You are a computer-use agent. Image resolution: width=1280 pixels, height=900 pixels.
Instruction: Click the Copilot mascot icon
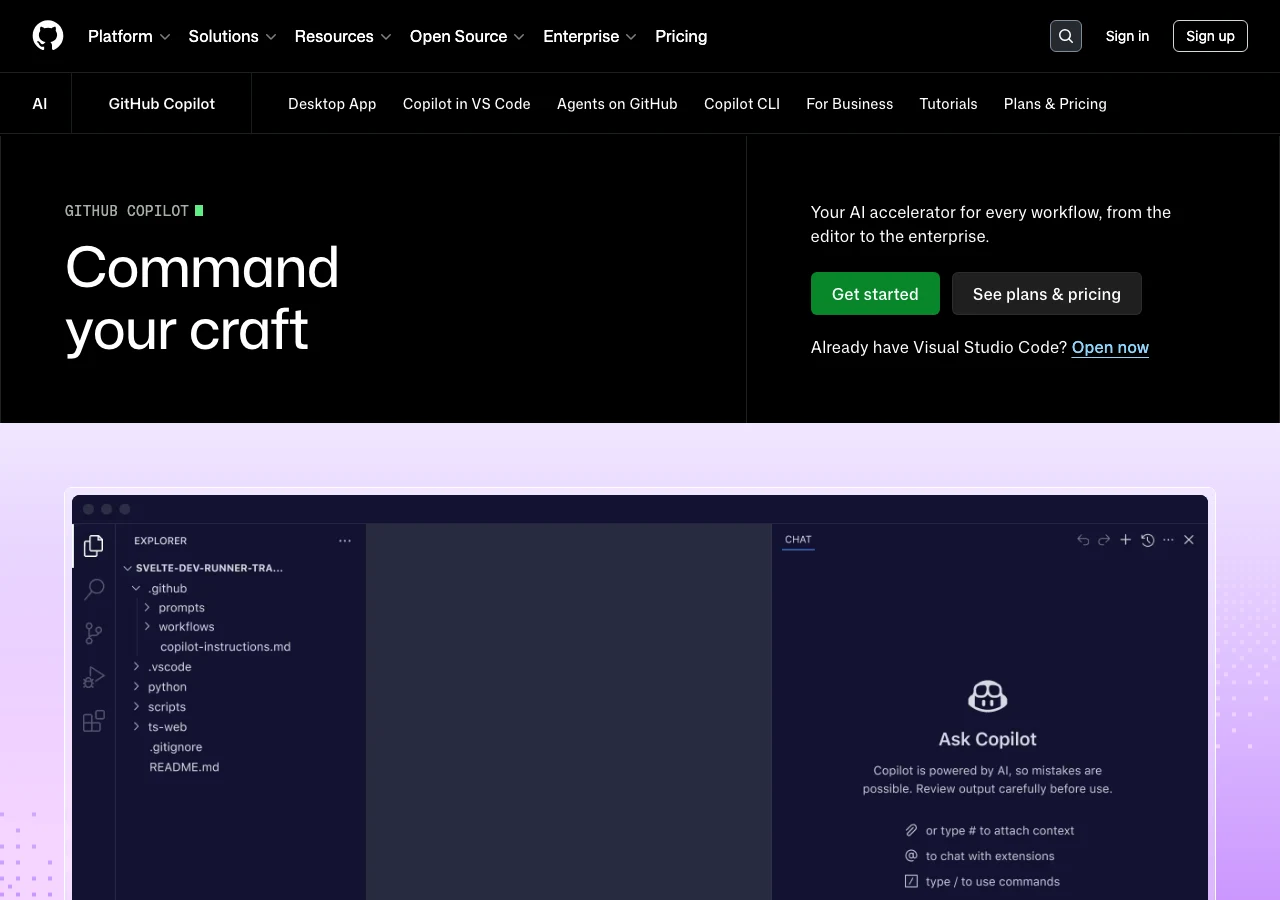[988, 696]
